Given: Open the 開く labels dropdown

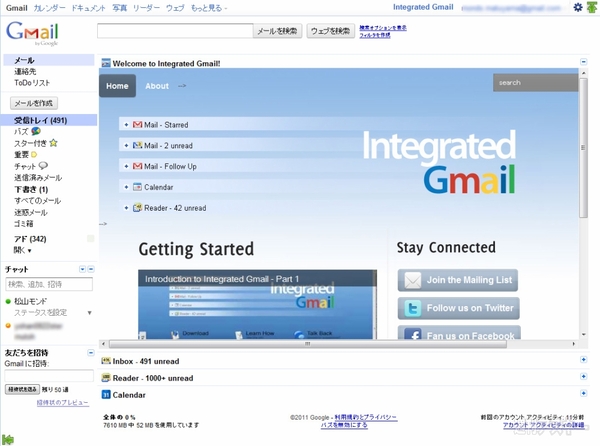Looking at the screenshot, I should point(23,251).
